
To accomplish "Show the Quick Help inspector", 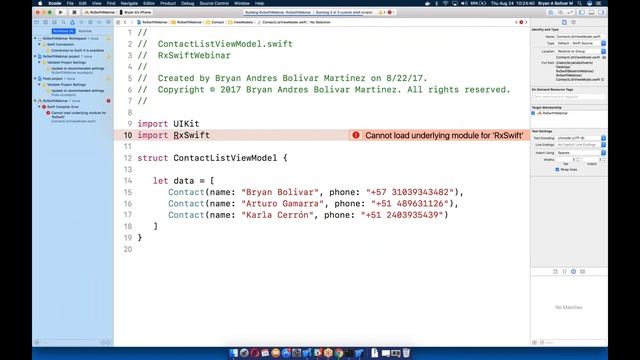I will tap(573, 22).
